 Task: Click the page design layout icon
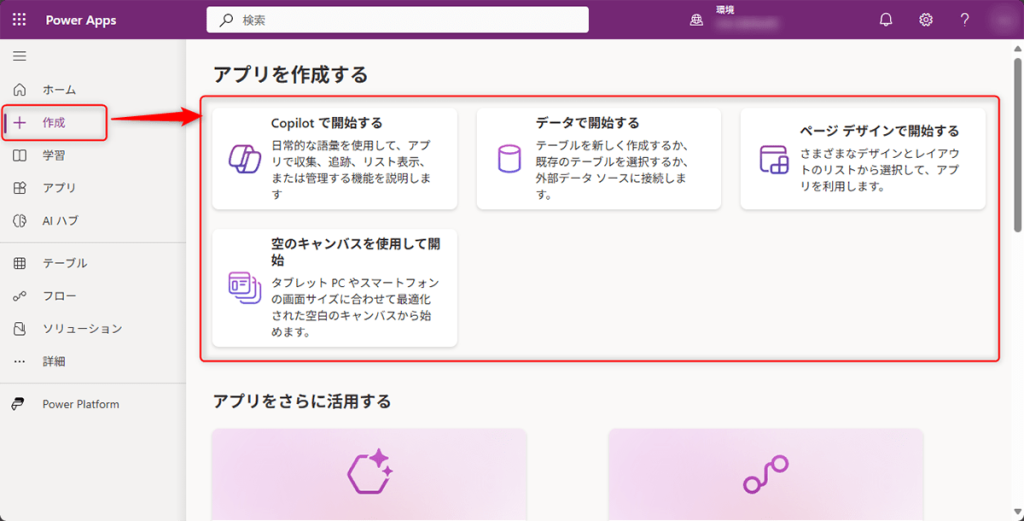pos(775,159)
